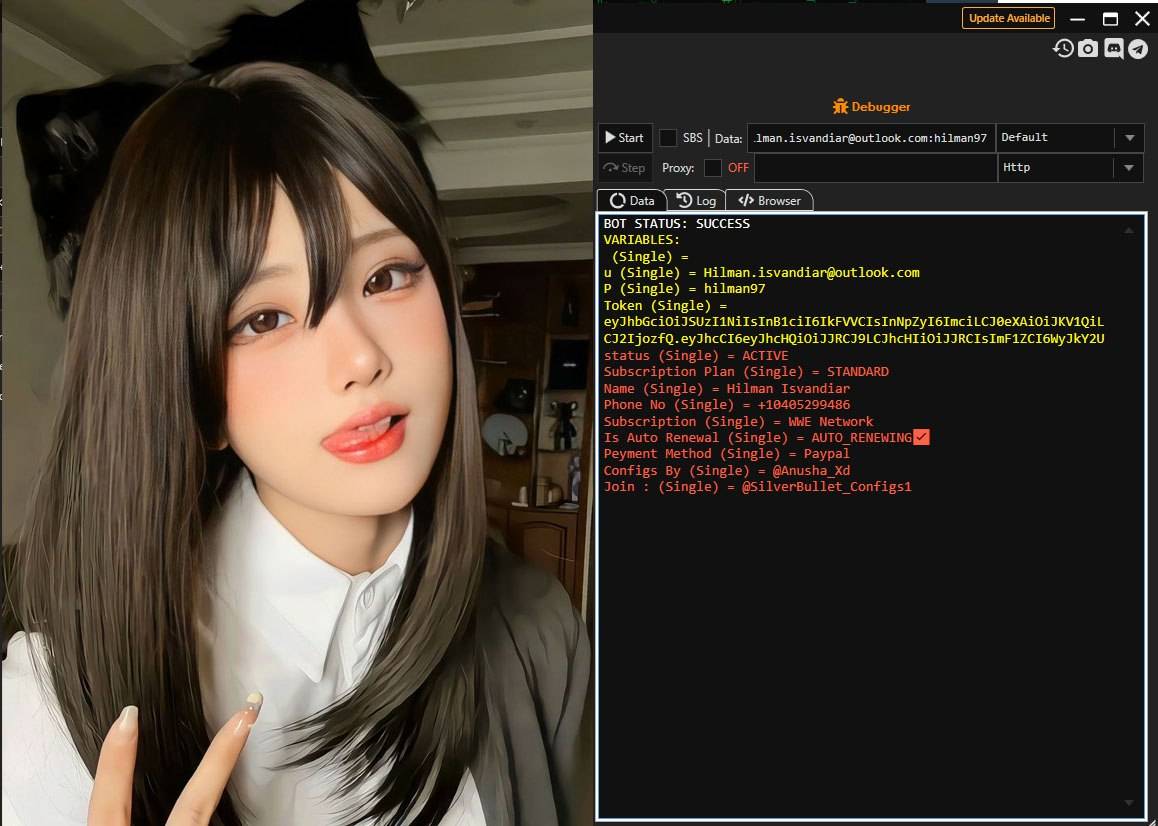The image size is (1158, 826).
Task: Start the debugger run
Action: click(625, 137)
